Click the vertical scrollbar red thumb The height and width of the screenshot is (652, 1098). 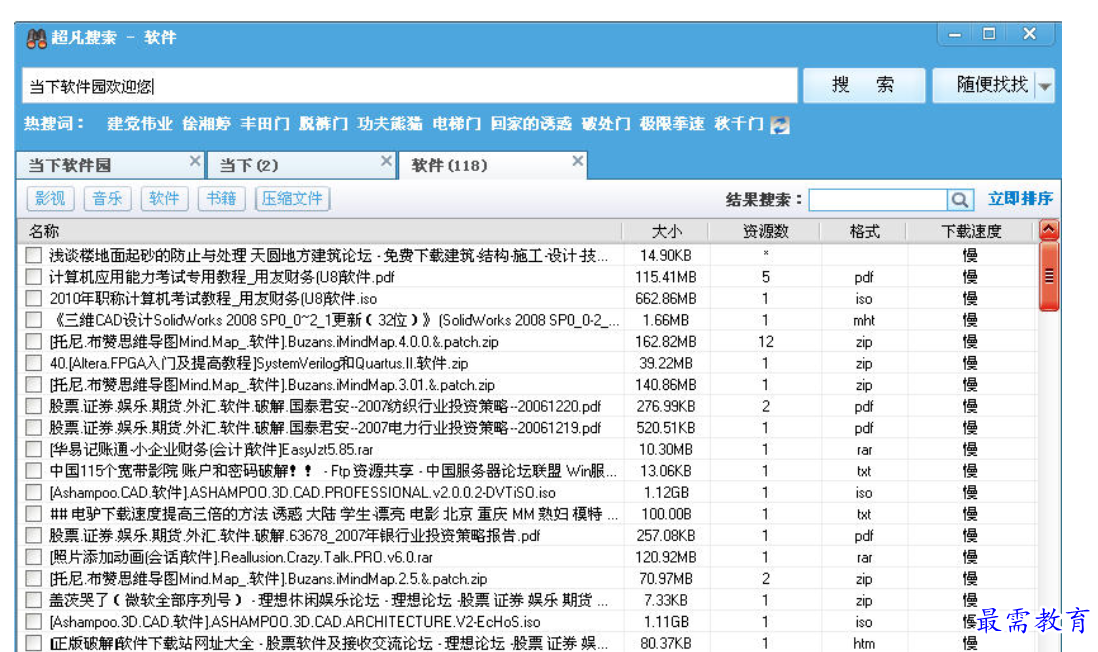[x=1048, y=276]
